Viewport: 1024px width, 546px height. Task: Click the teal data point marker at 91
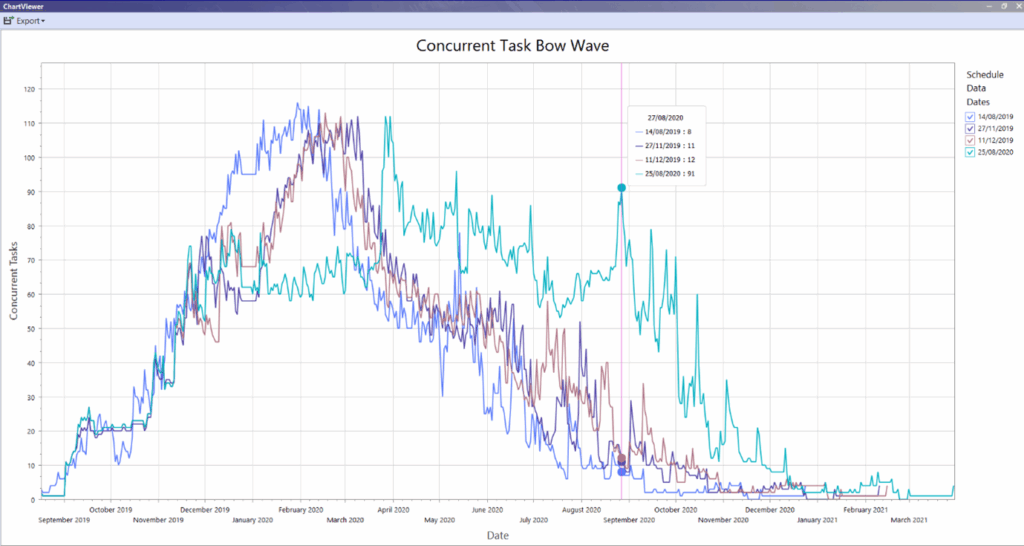click(621, 188)
